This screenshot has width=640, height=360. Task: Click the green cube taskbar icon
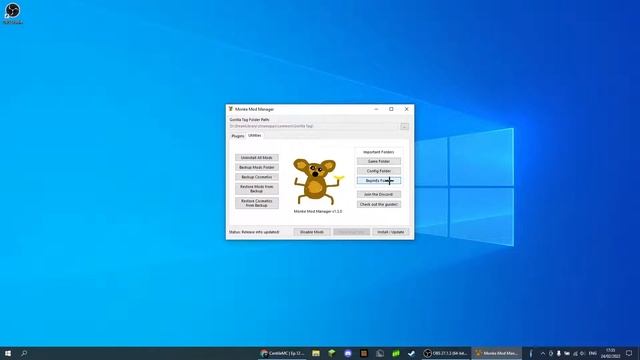pyautogui.click(x=332, y=353)
